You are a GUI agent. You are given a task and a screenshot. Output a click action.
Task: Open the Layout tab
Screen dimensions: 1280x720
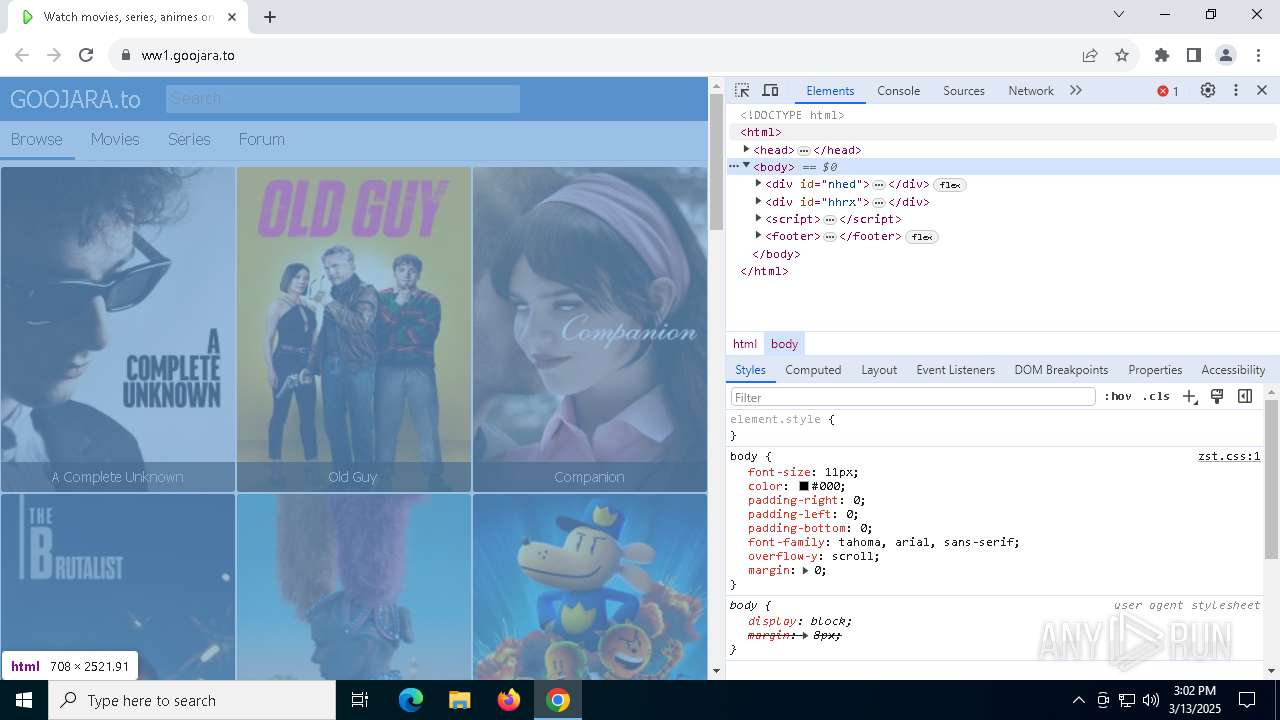[x=879, y=369]
